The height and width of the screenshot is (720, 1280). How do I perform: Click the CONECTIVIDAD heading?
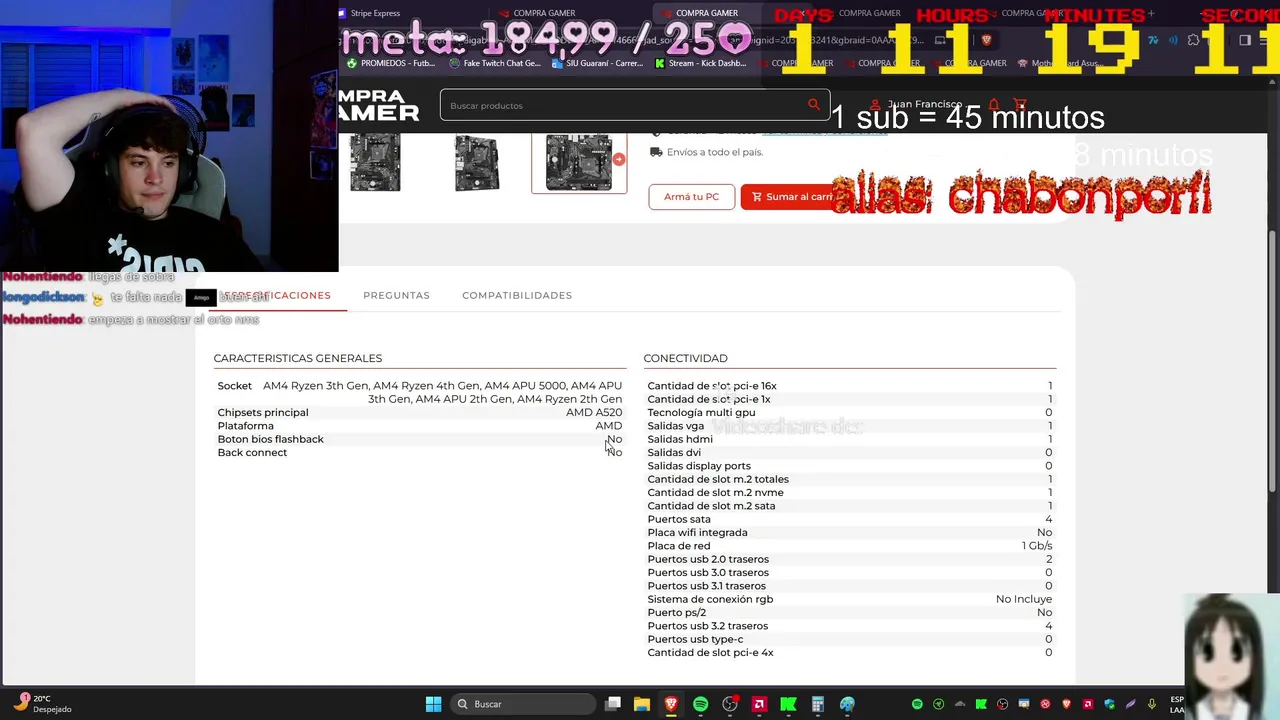point(686,358)
